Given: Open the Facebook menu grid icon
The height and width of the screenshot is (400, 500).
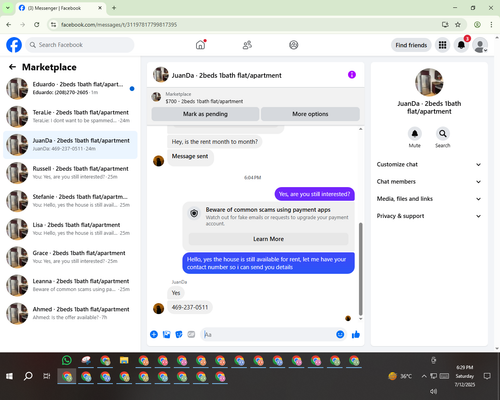Looking at the screenshot, I should click(x=442, y=45).
